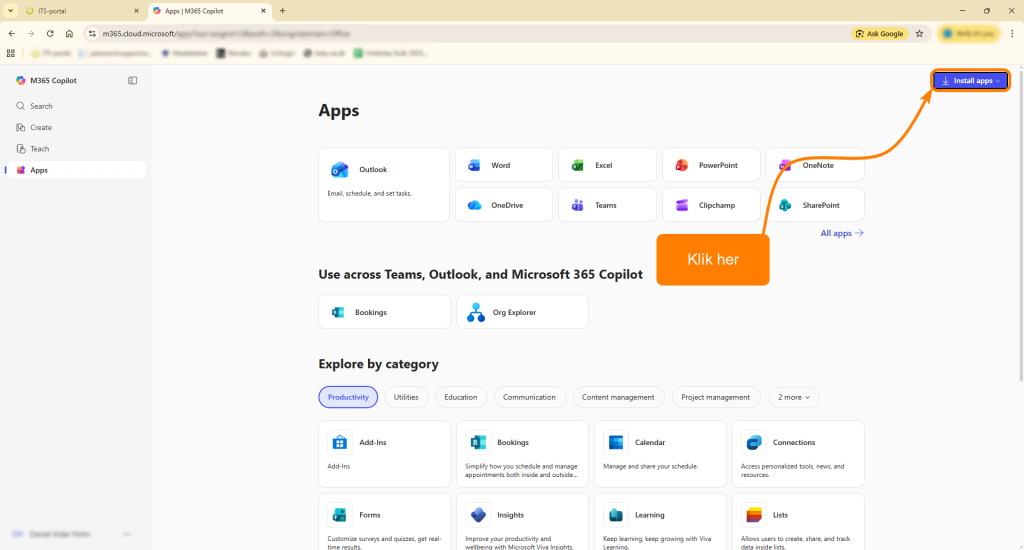This screenshot has height=550, width=1024.
Task: Open the Clipchamp app tile
Action: 711,205
